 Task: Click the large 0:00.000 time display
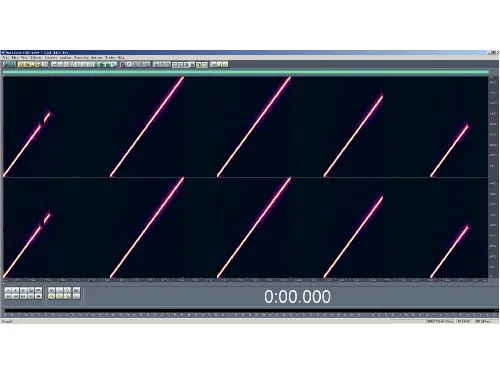tap(297, 296)
